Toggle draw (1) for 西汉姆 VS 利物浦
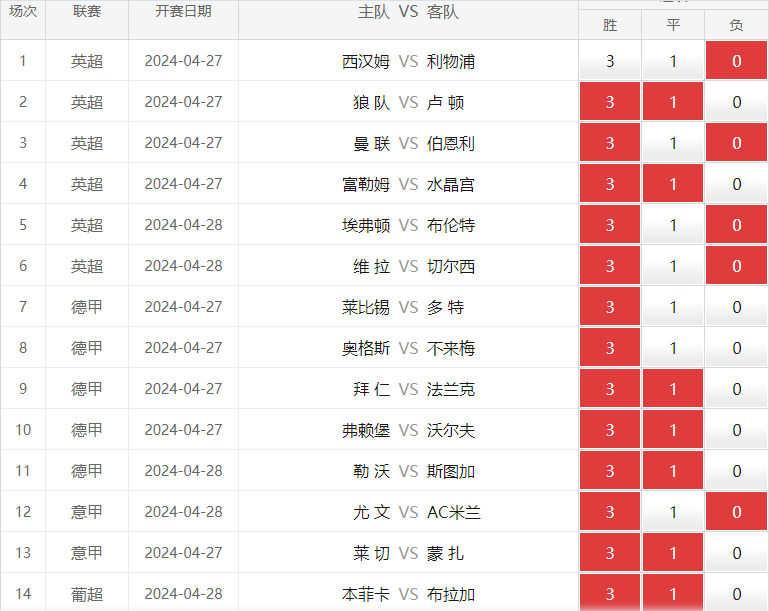The height and width of the screenshot is (611, 769). (673, 60)
